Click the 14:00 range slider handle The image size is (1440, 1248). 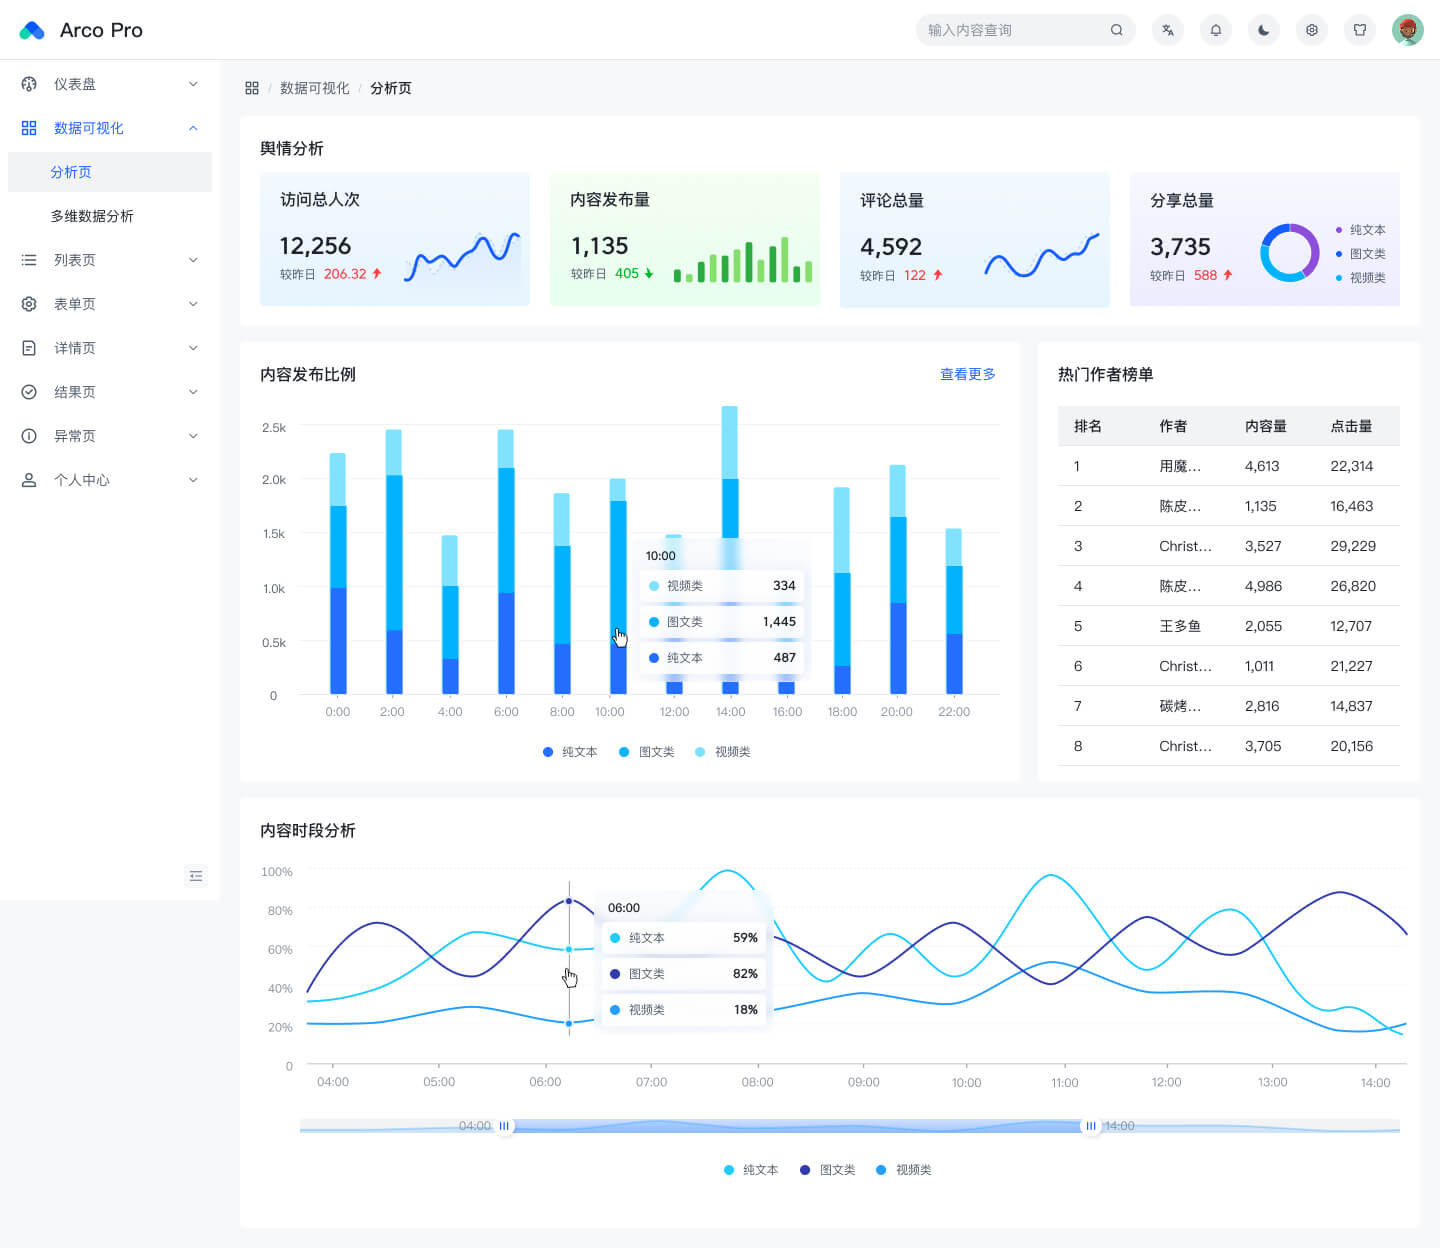click(x=1090, y=1126)
